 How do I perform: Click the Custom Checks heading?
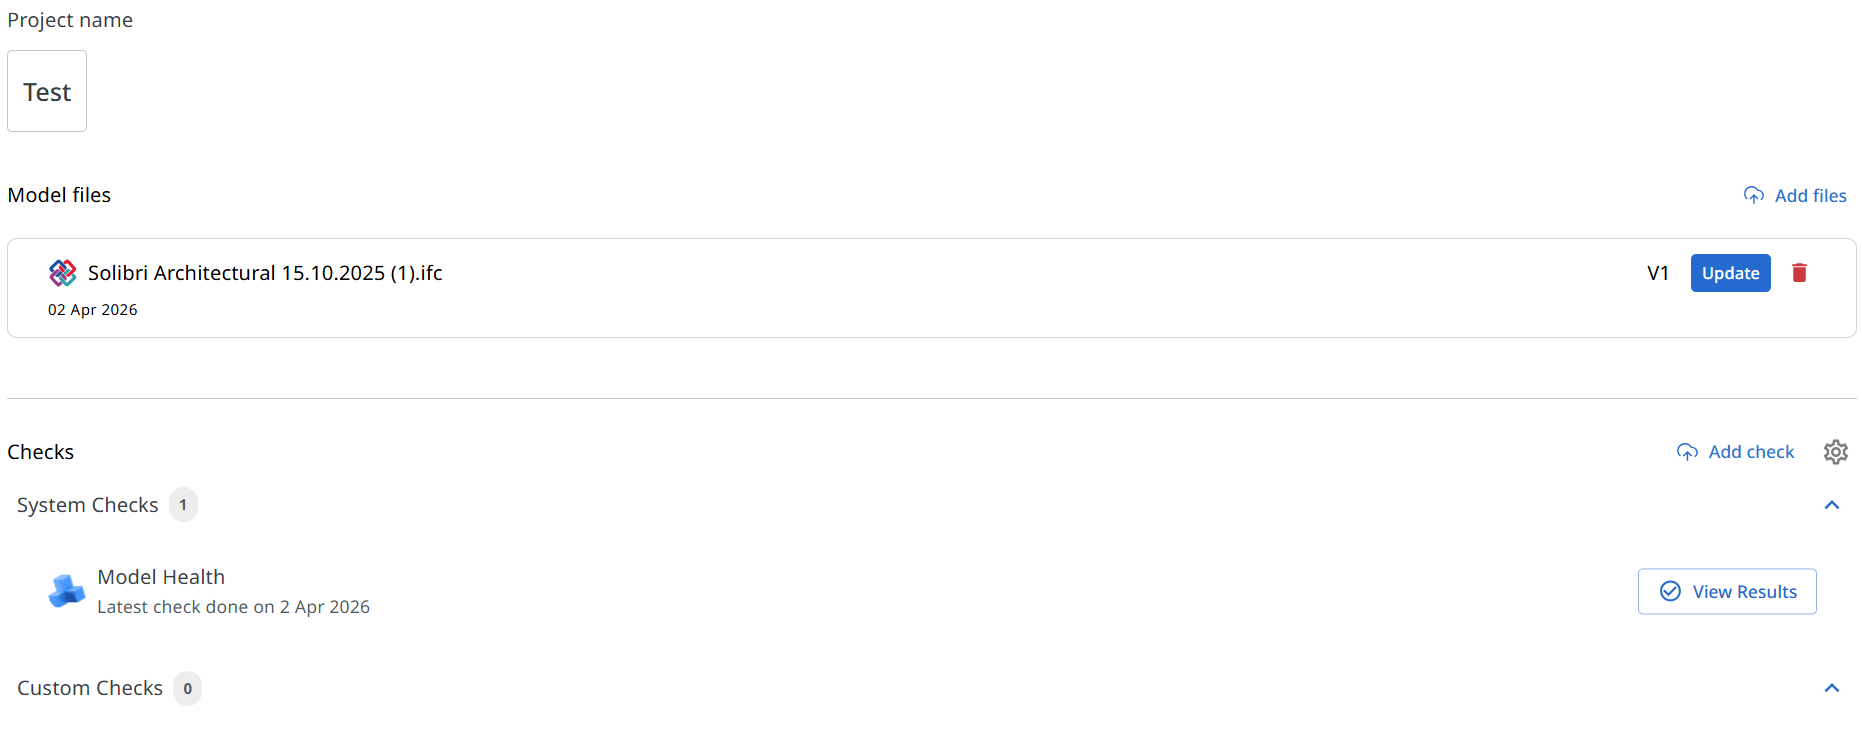pyautogui.click(x=90, y=688)
